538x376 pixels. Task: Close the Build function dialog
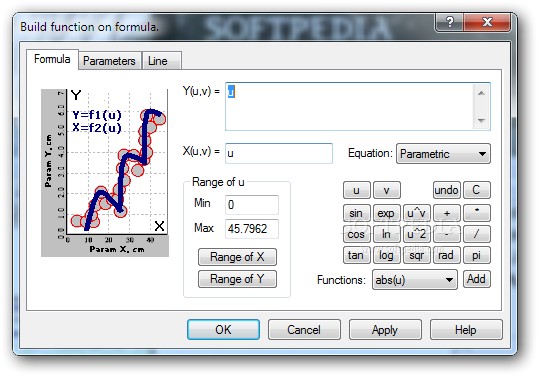[487, 22]
